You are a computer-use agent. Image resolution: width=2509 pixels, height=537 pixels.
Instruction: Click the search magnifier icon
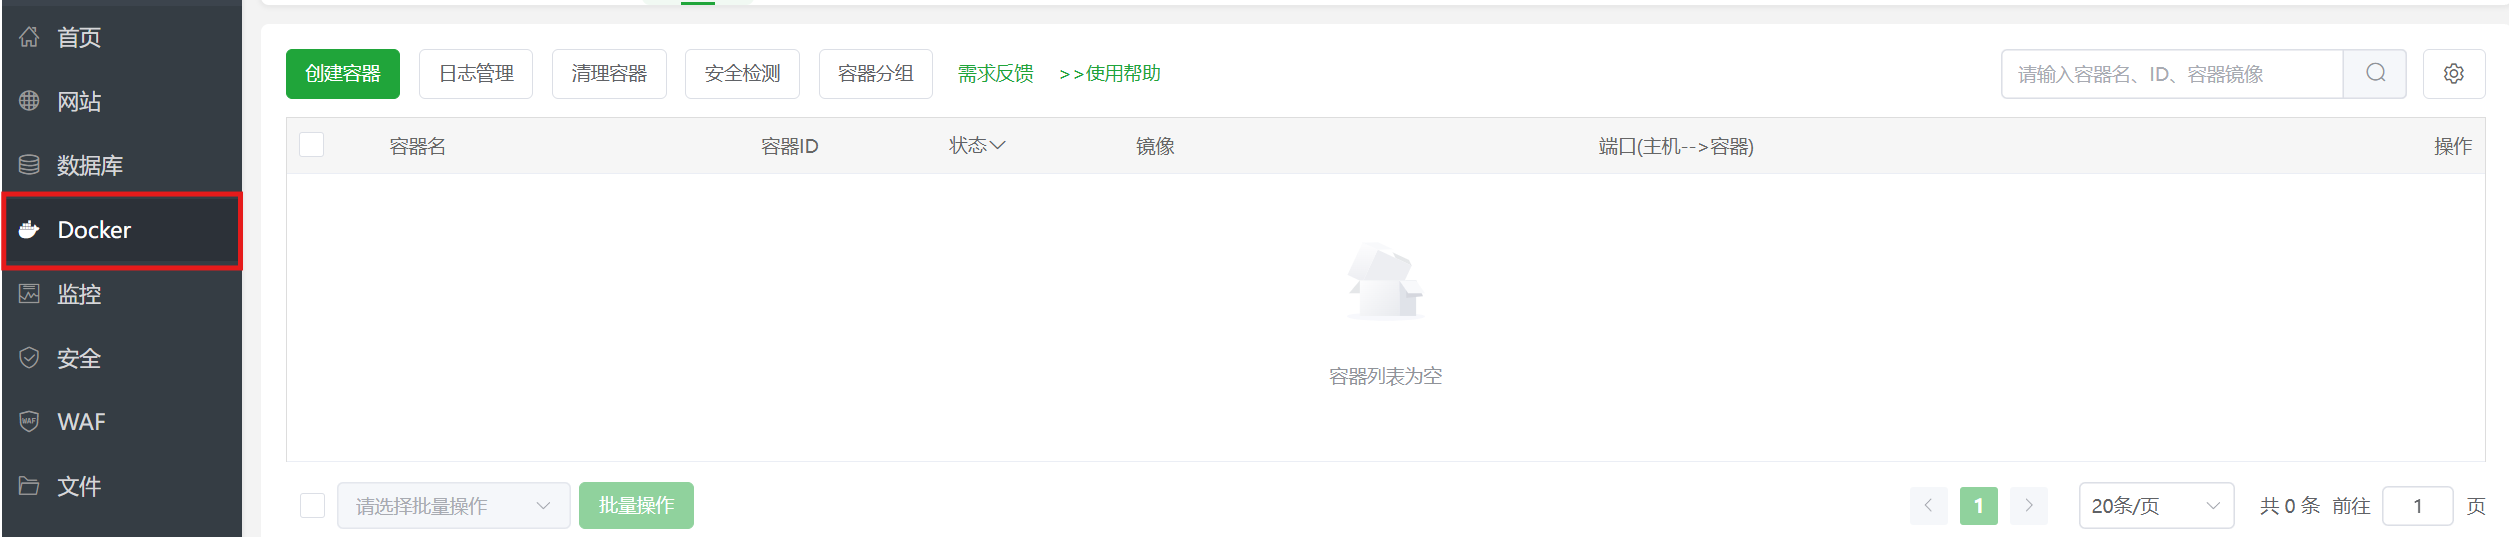coord(2375,73)
